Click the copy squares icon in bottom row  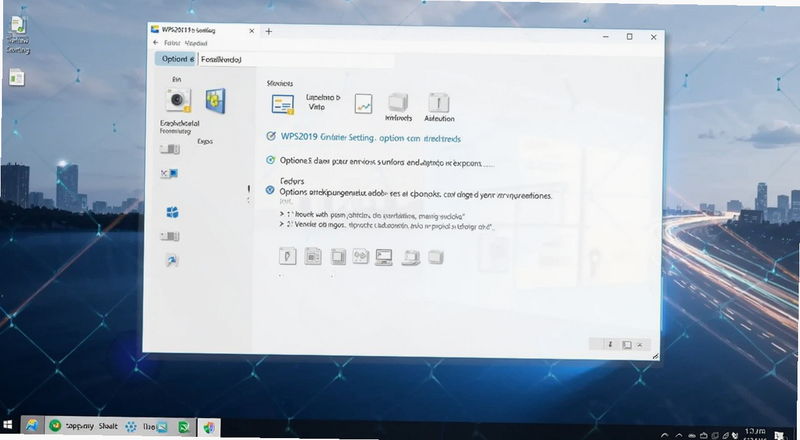pos(337,256)
